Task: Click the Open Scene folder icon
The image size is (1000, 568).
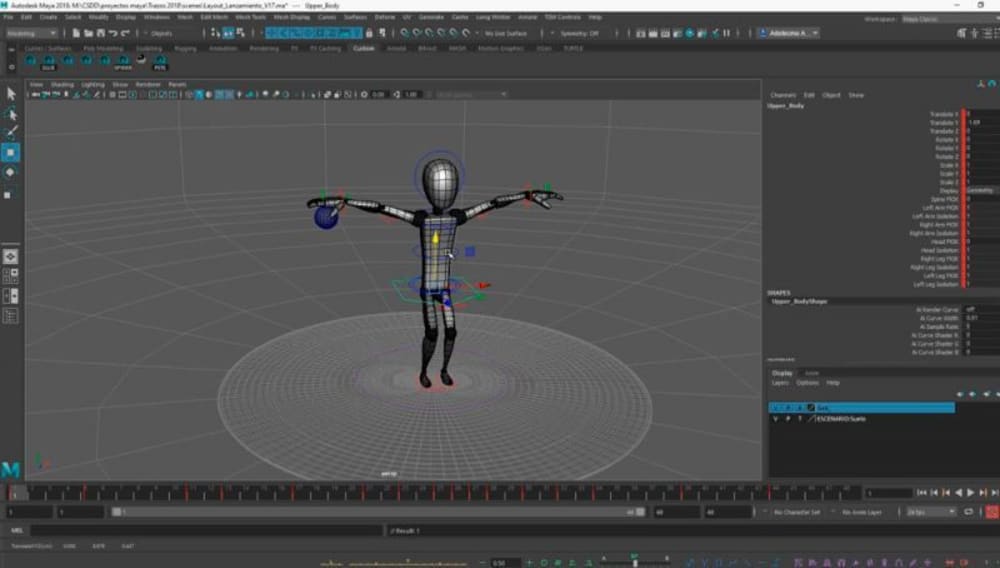Action: (x=88, y=33)
